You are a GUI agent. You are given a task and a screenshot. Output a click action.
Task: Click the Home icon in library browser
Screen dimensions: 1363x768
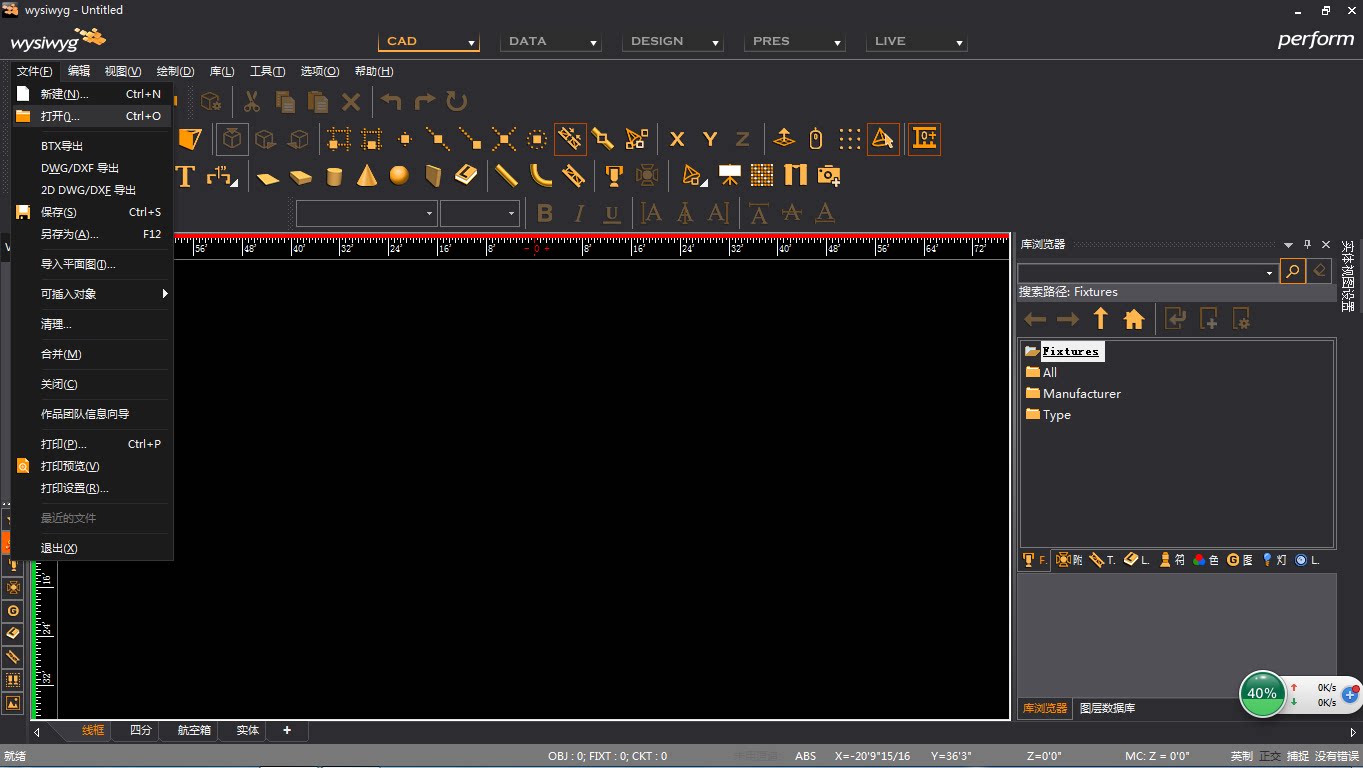point(1134,319)
